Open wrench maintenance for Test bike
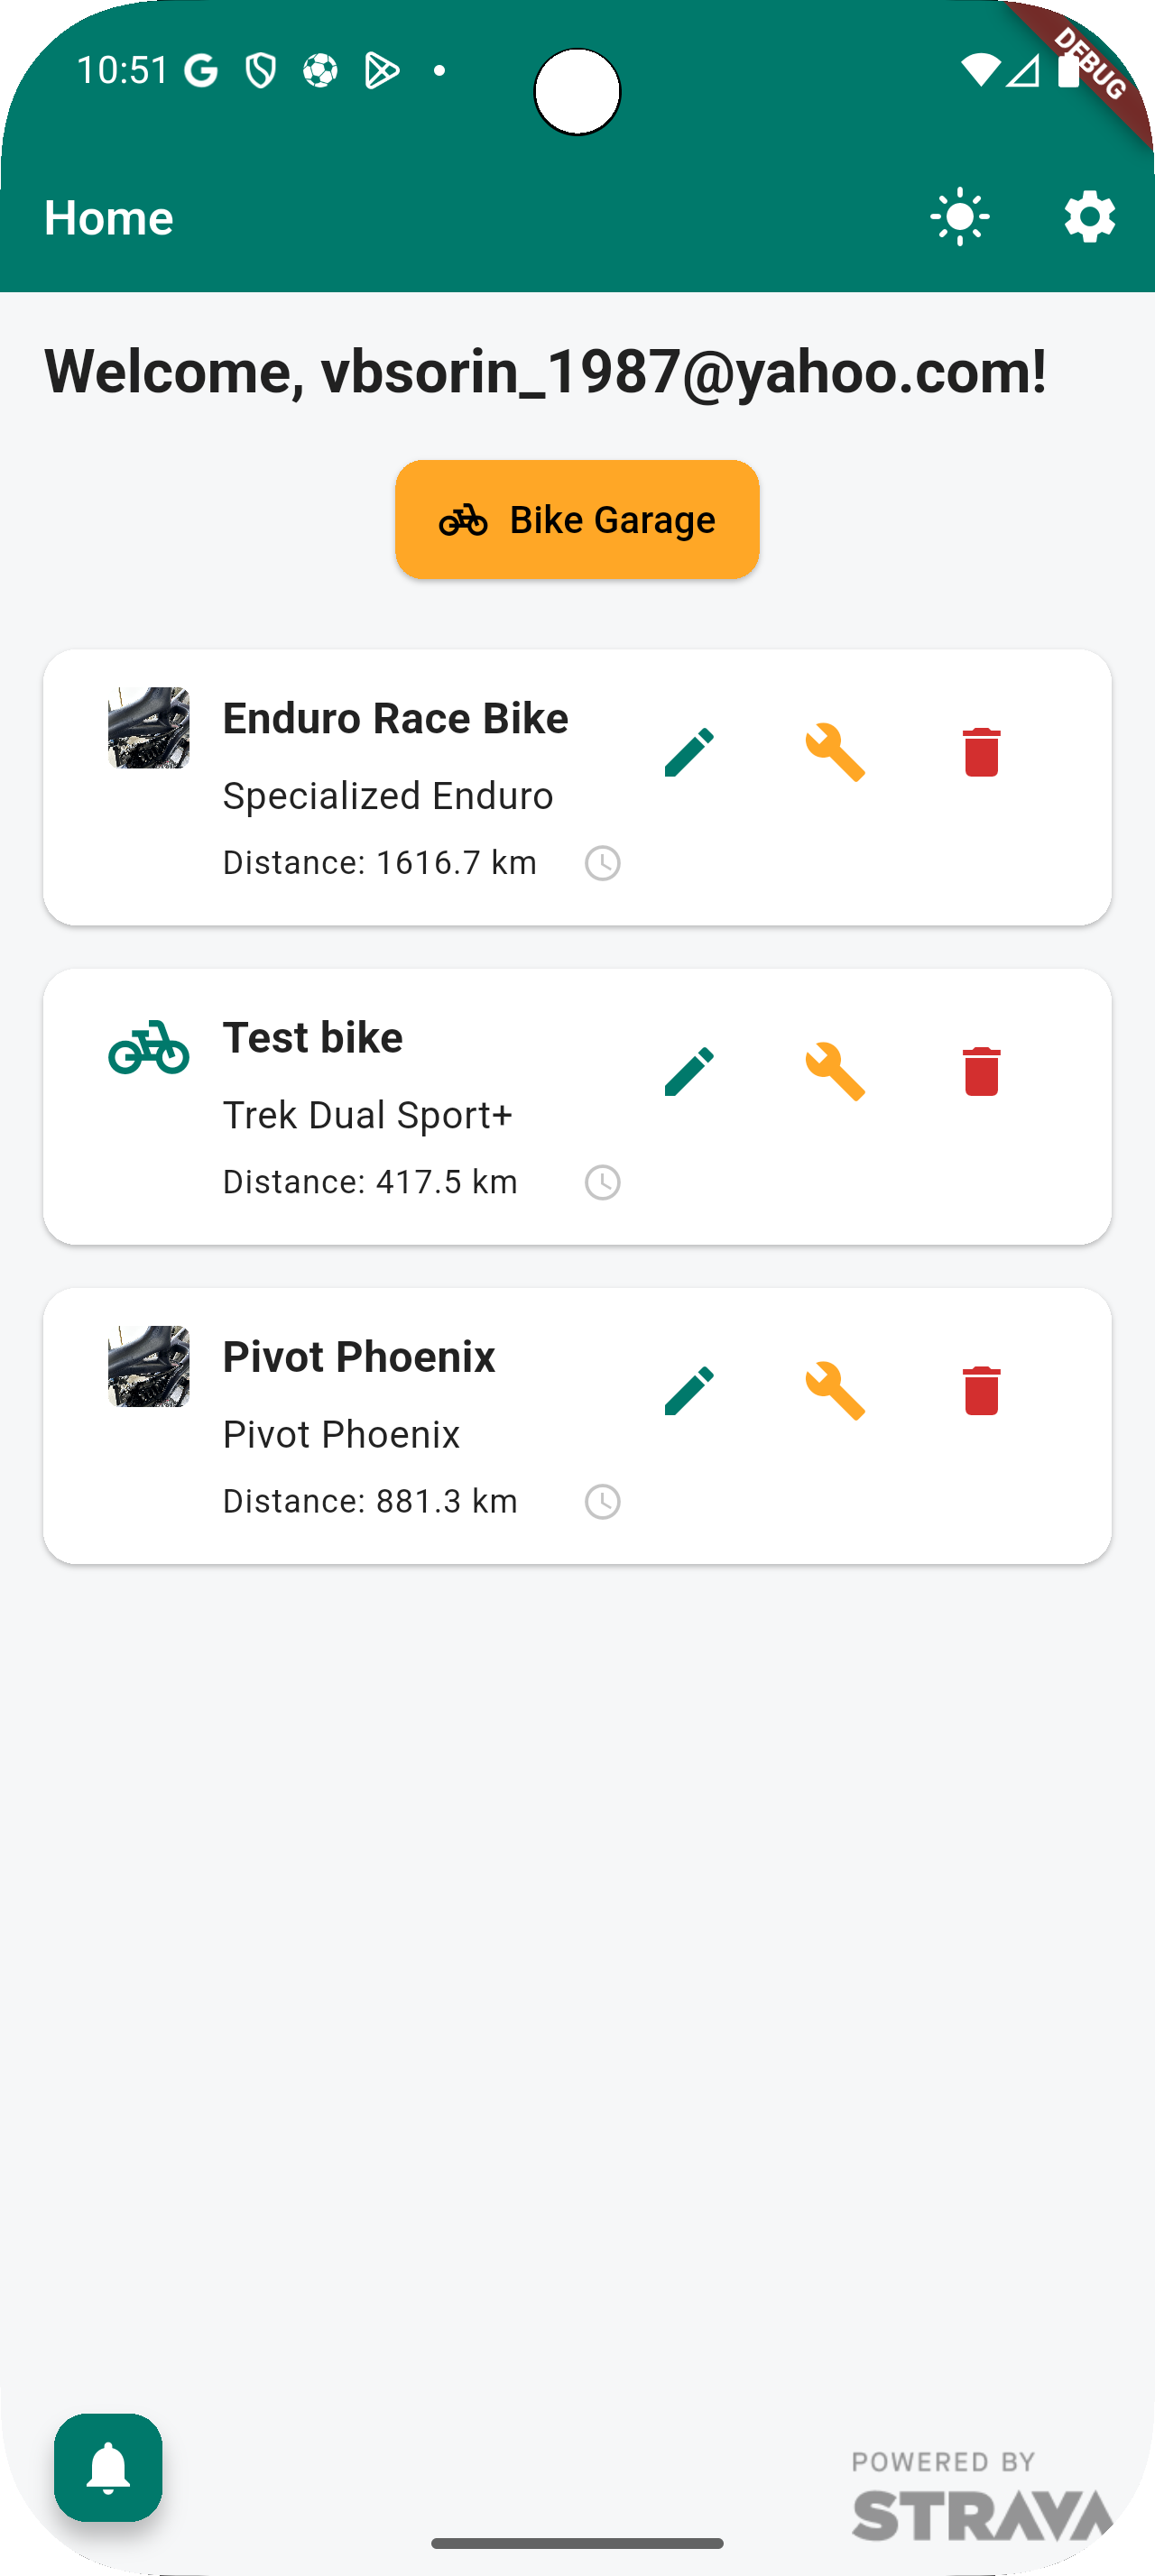Viewport: 1155px width, 2576px height. pyautogui.click(x=835, y=1071)
